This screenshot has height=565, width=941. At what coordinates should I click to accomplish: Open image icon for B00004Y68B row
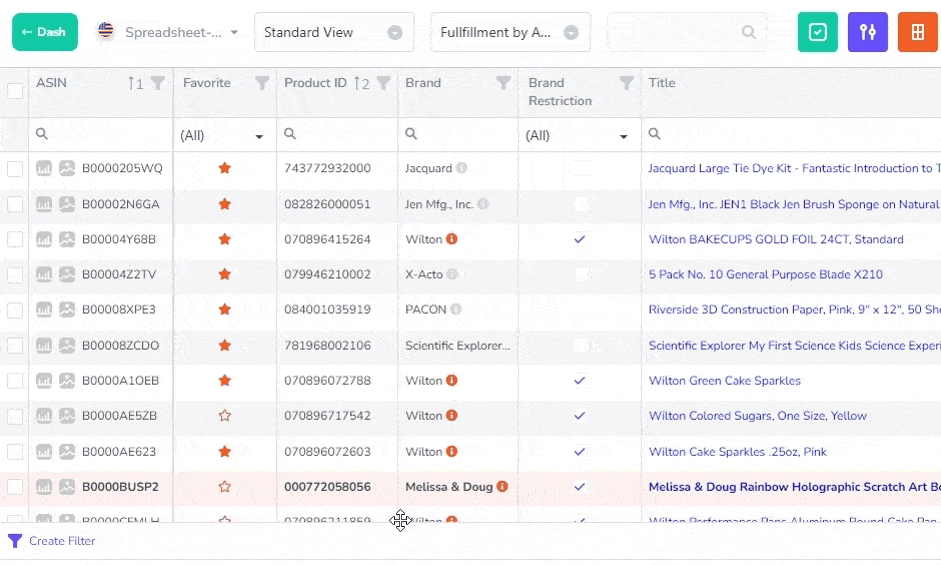click(67, 239)
